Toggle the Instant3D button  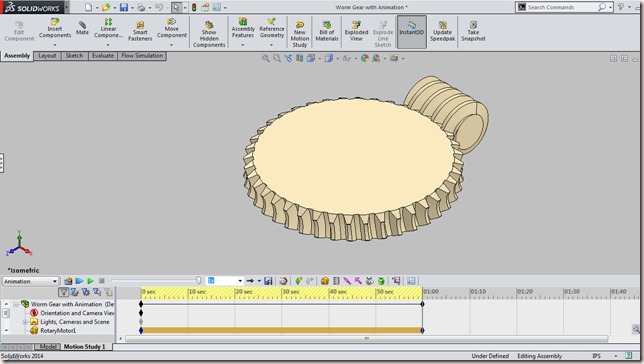(412, 32)
